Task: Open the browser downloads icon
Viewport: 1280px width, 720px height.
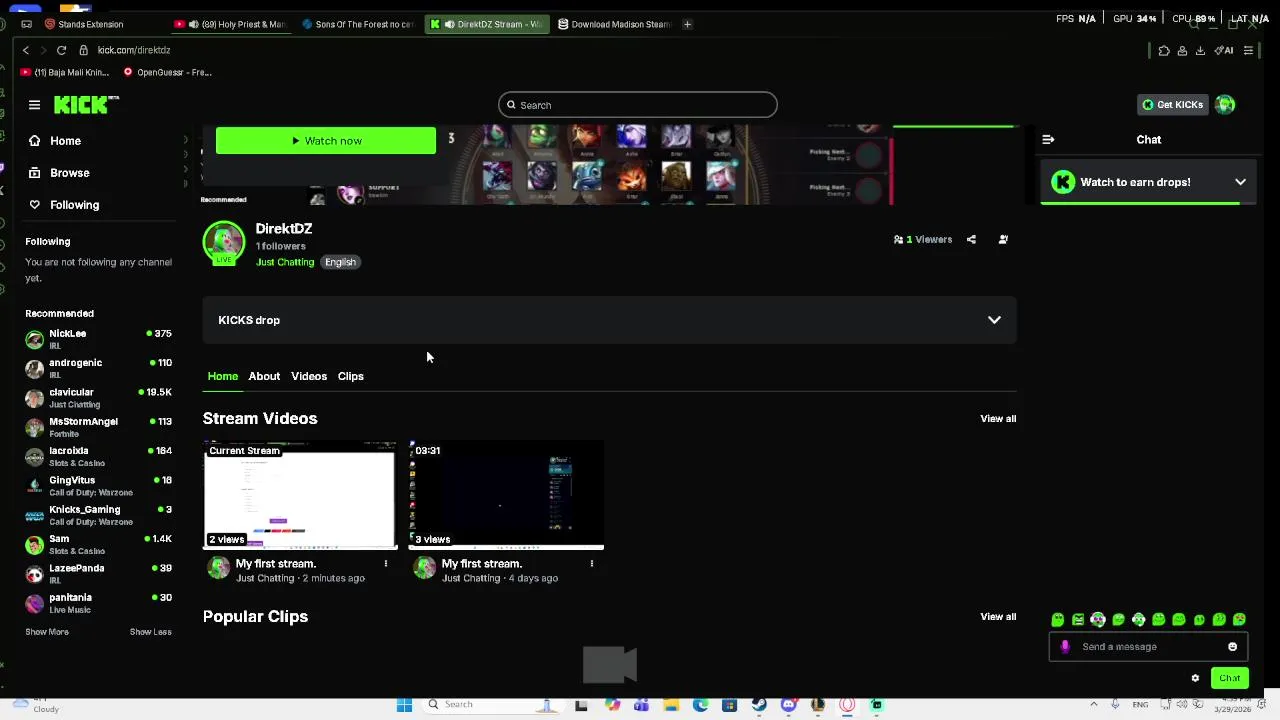Action: tap(1200, 50)
